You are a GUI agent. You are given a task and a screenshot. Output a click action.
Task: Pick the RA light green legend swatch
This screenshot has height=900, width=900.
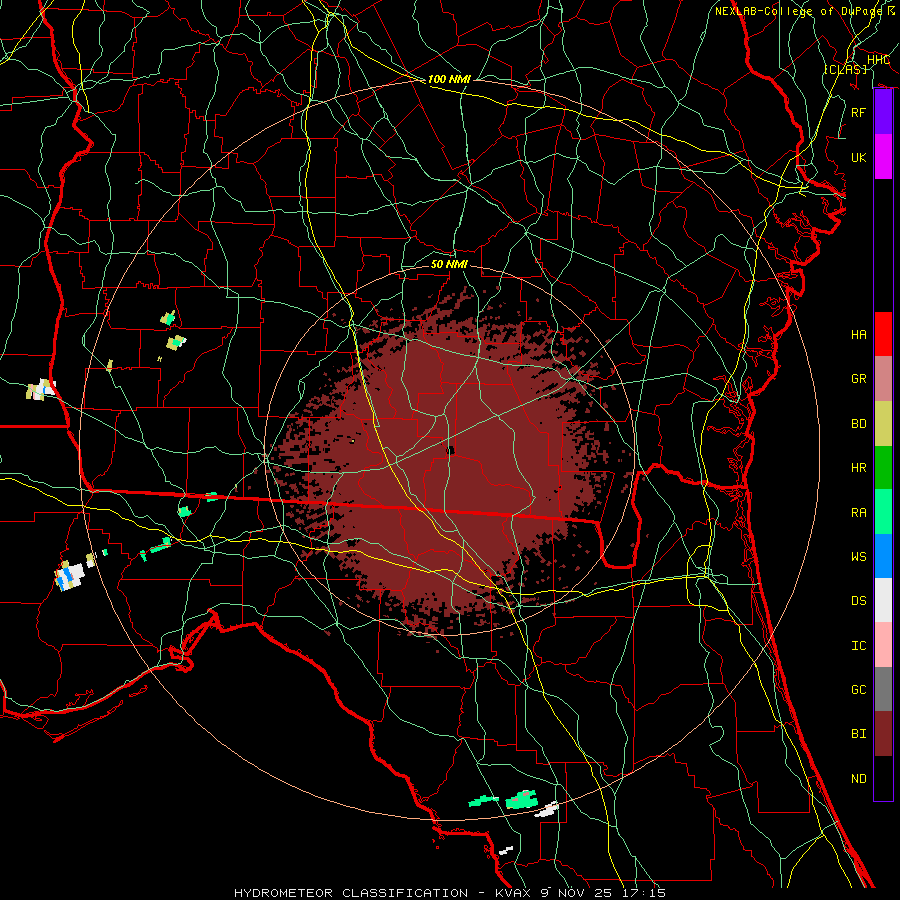coord(883,512)
